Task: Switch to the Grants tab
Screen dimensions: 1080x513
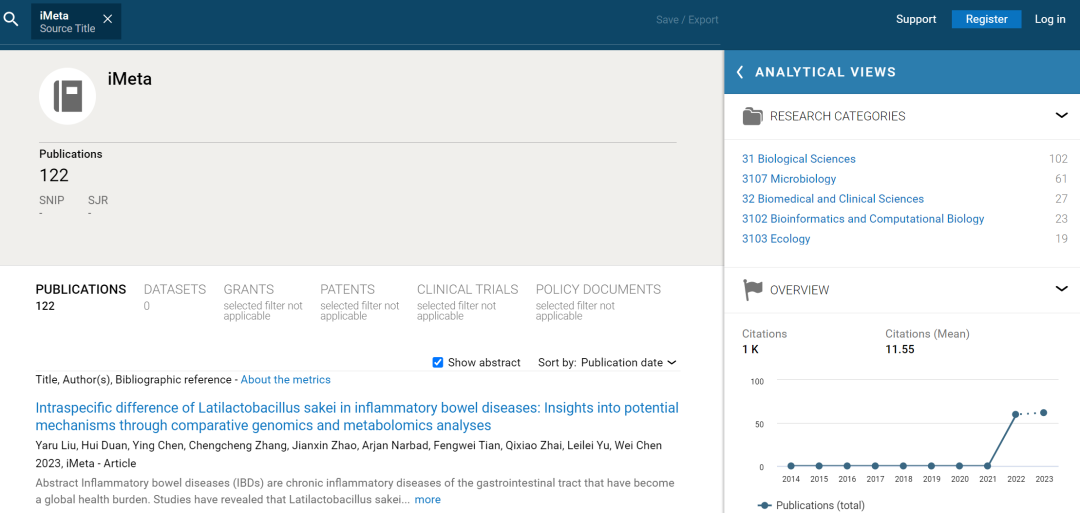Action: point(263,302)
